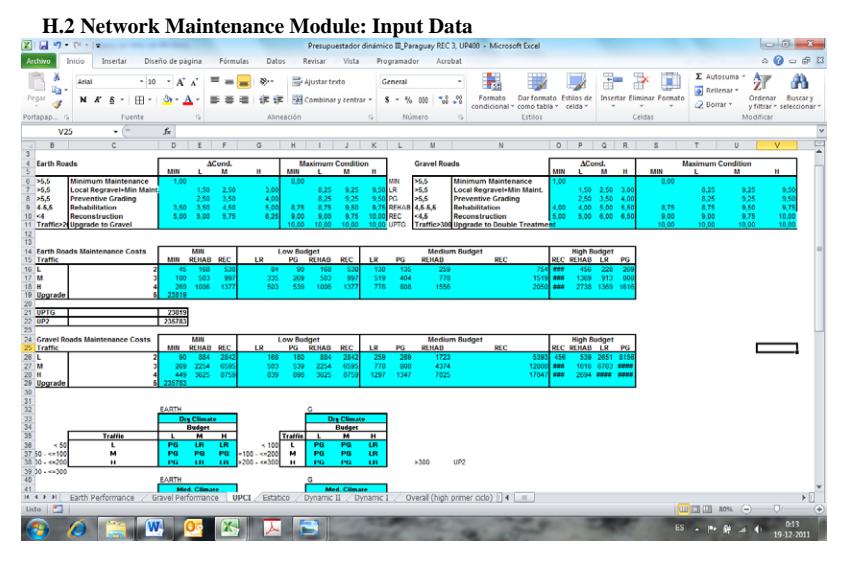Cut selection with the scissors icon

click(x=56, y=77)
